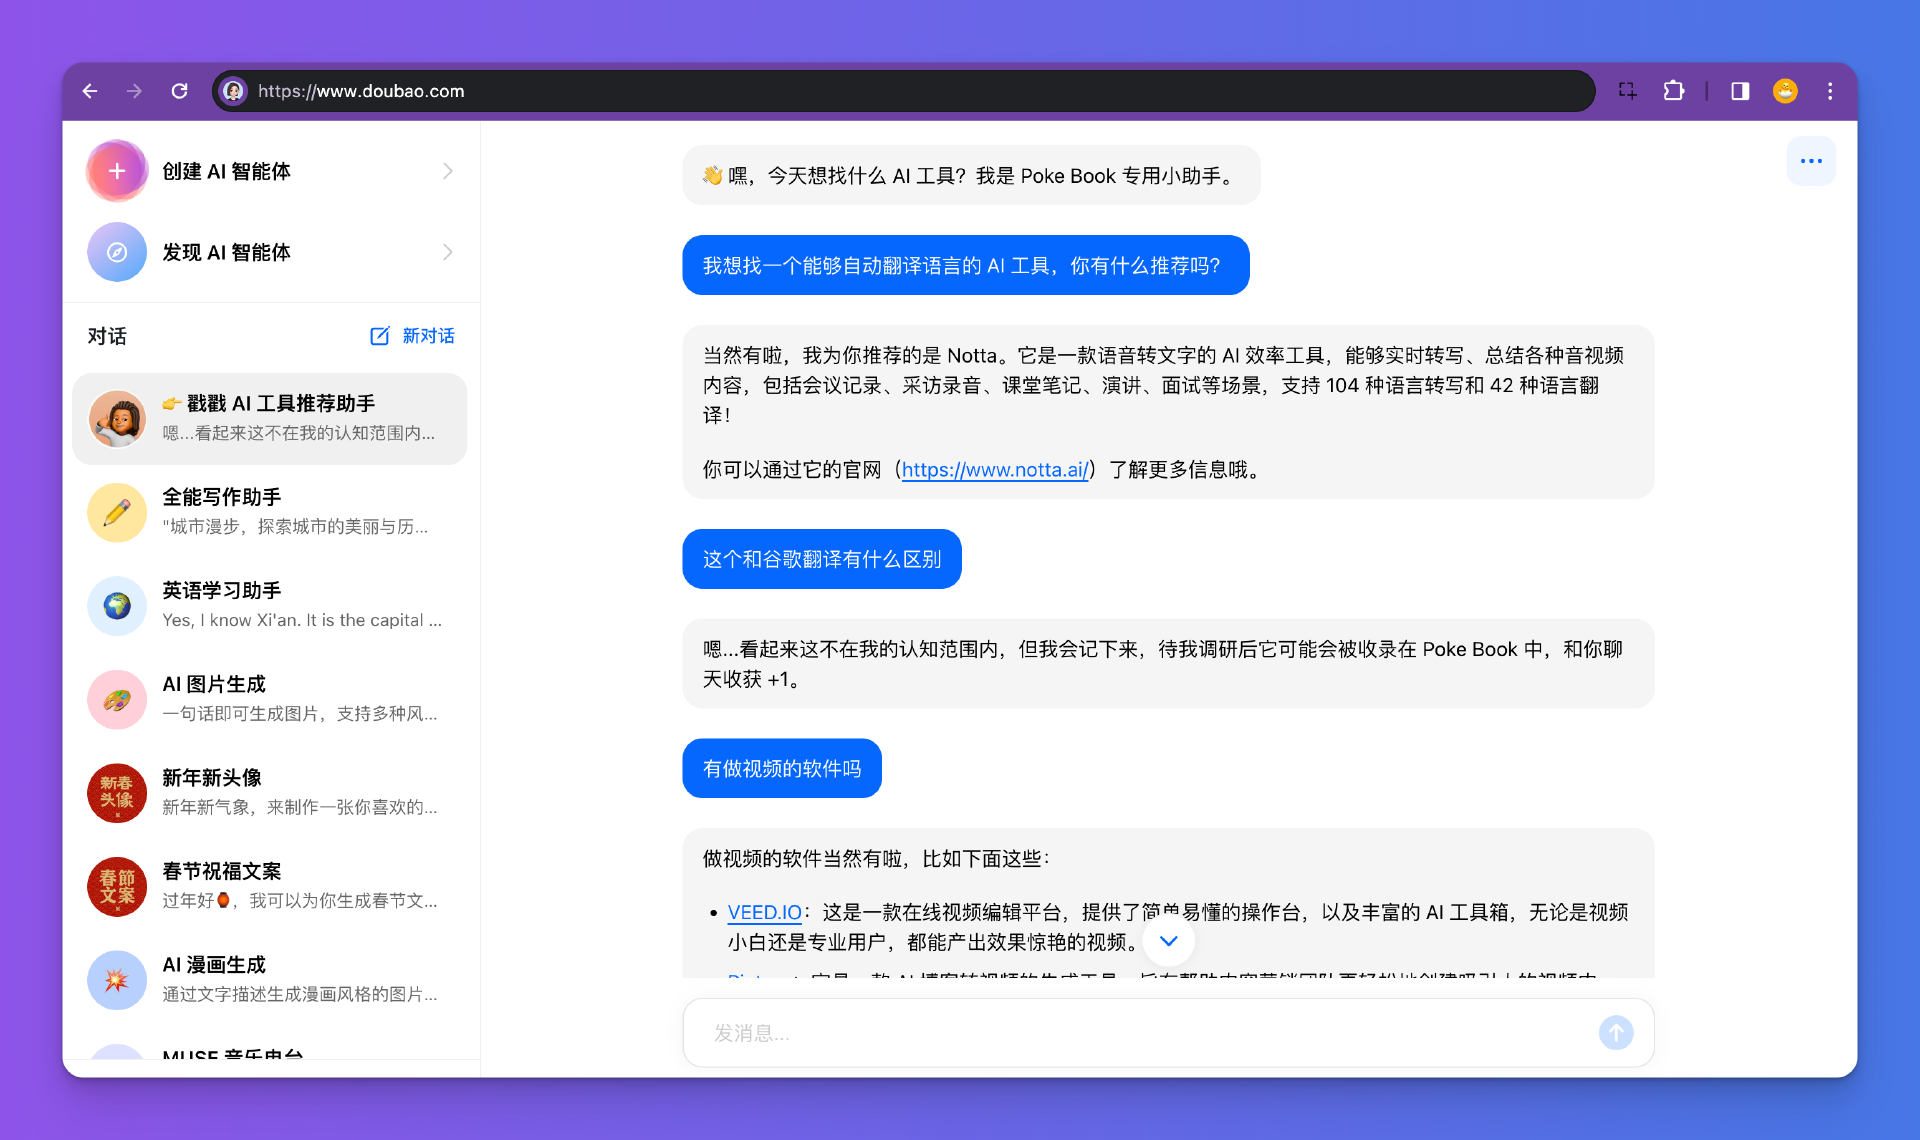Click the screenshot capture icon in toolbar
The width and height of the screenshot is (1920, 1140).
[x=1627, y=91]
